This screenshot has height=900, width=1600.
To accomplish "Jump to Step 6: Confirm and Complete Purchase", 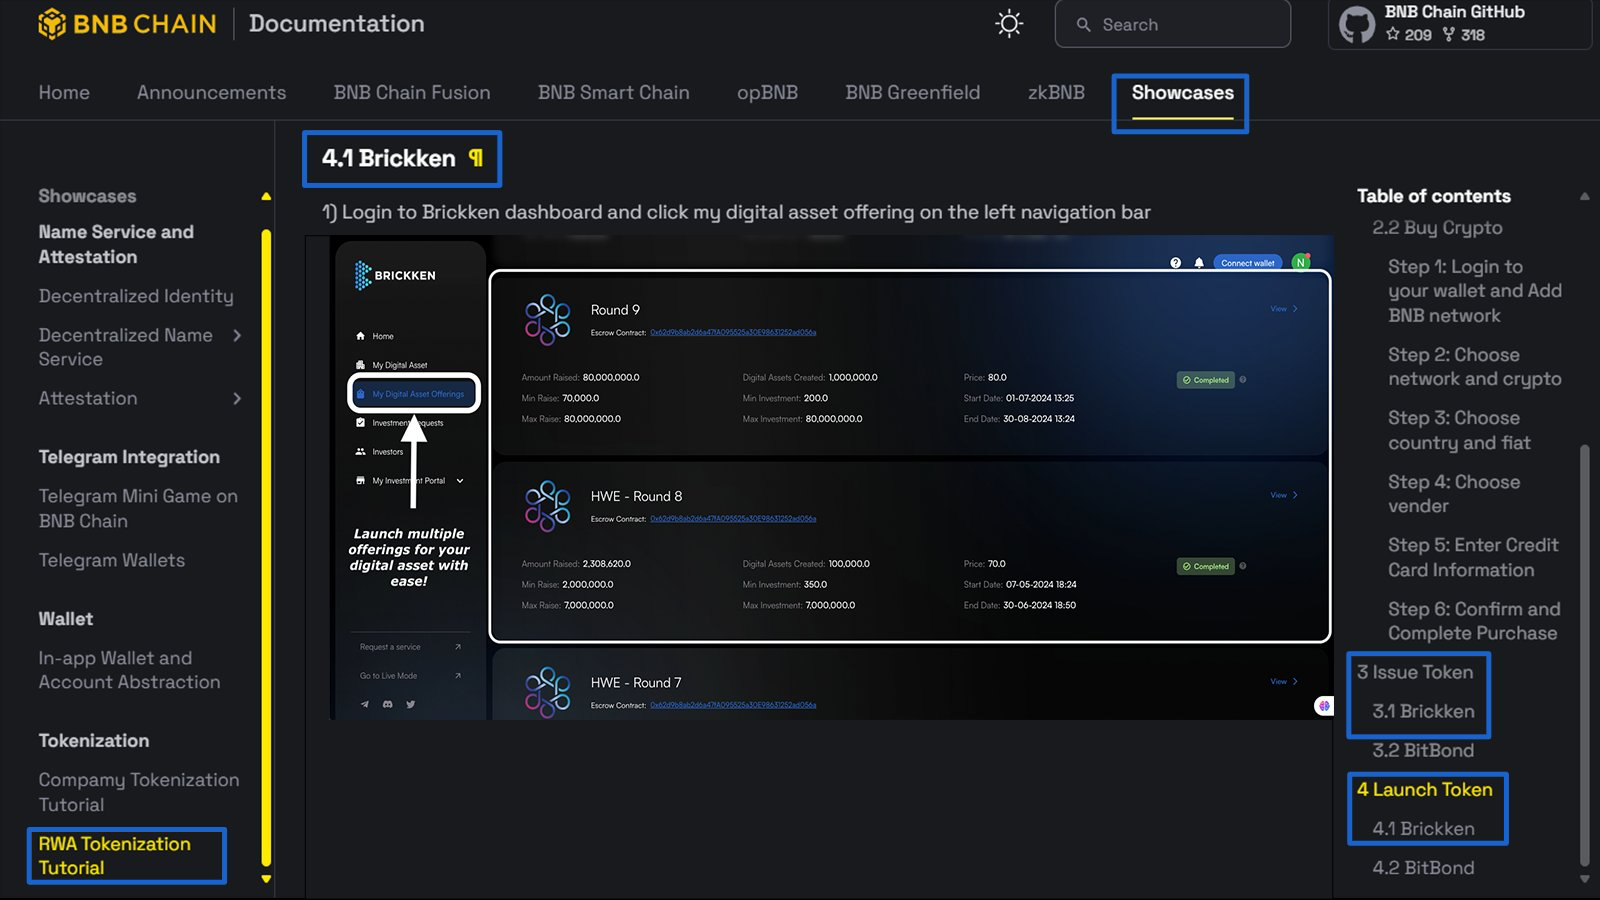I will (1474, 621).
